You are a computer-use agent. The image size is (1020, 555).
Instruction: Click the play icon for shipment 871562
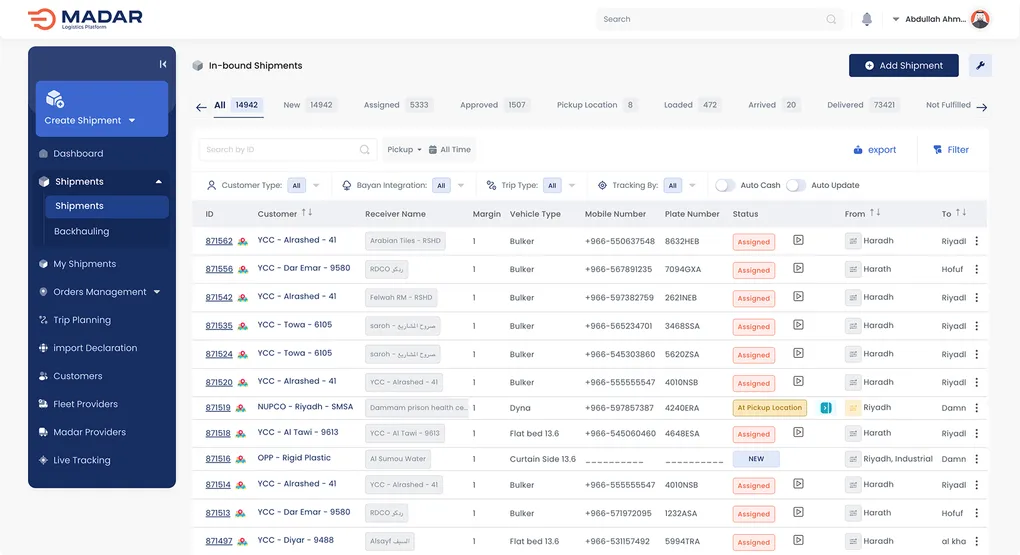pos(798,240)
